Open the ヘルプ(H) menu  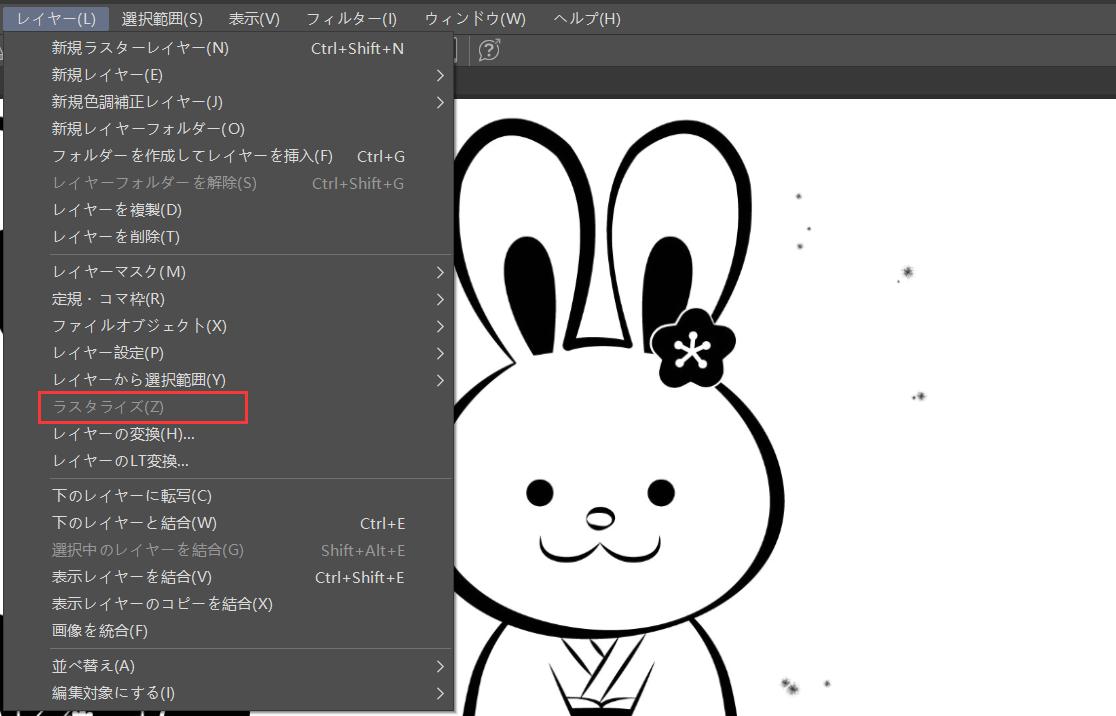coord(586,19)
